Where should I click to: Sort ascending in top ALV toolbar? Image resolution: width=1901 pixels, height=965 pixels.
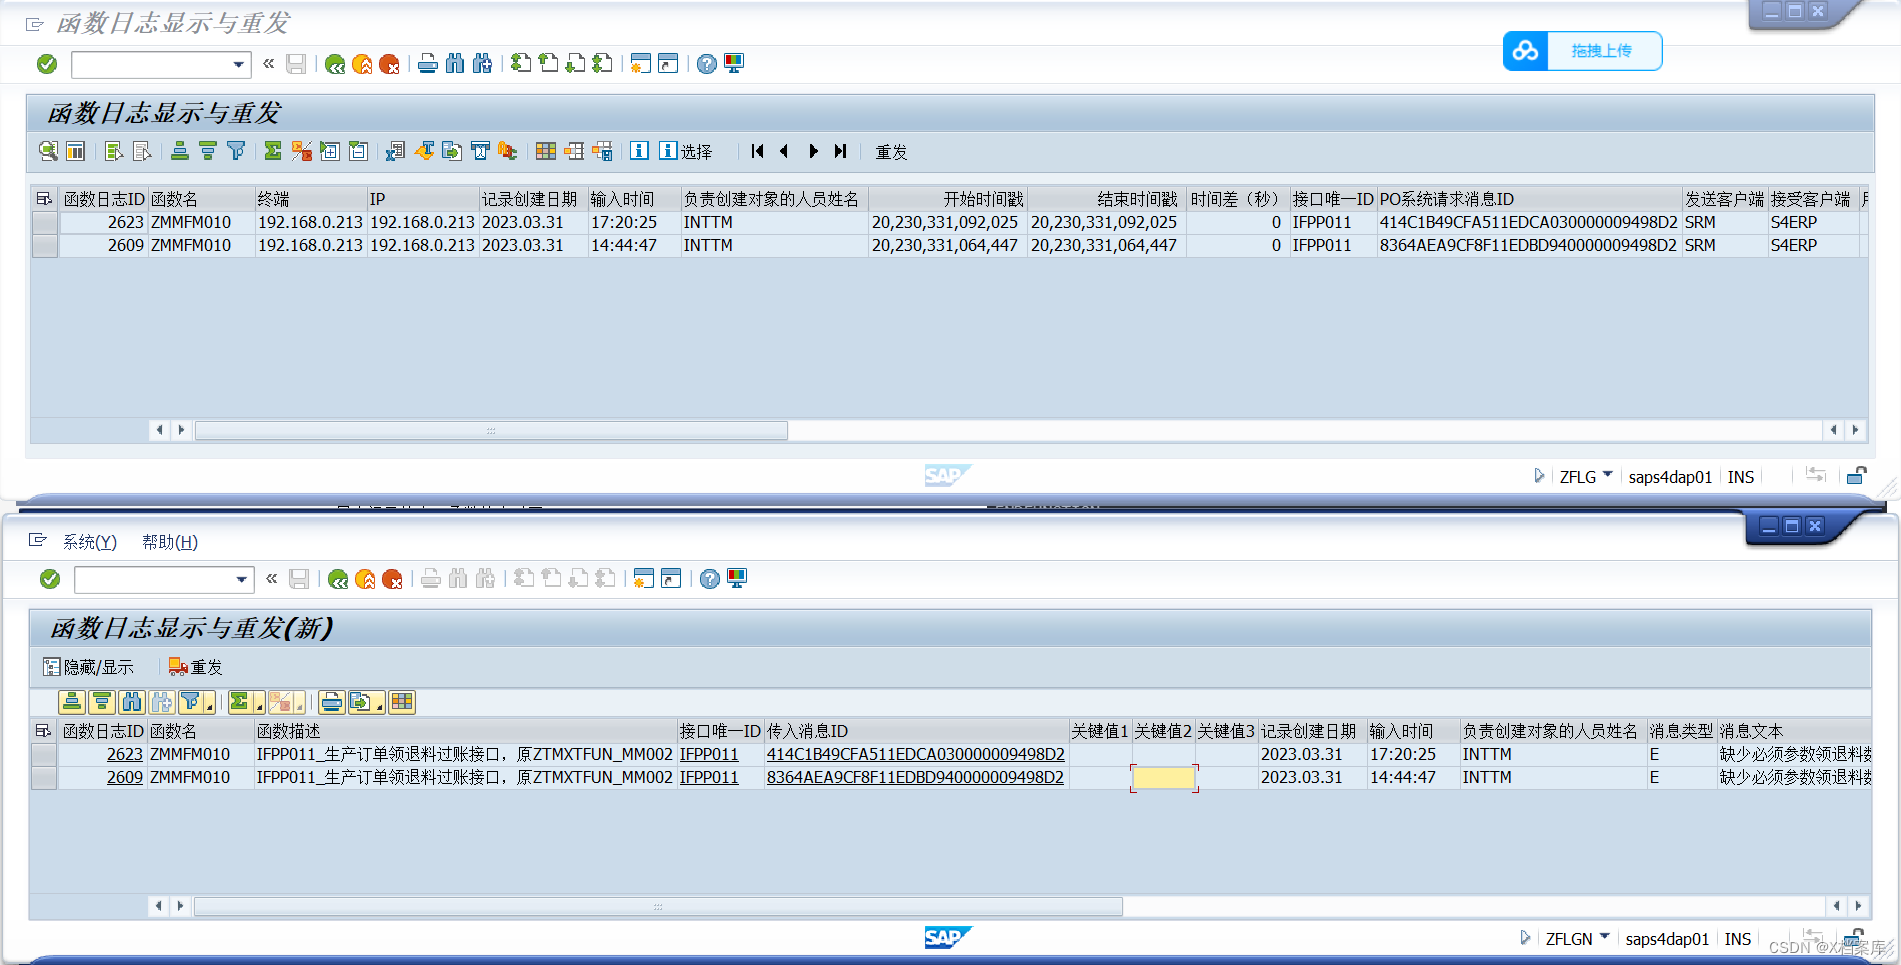pos(180,151)
